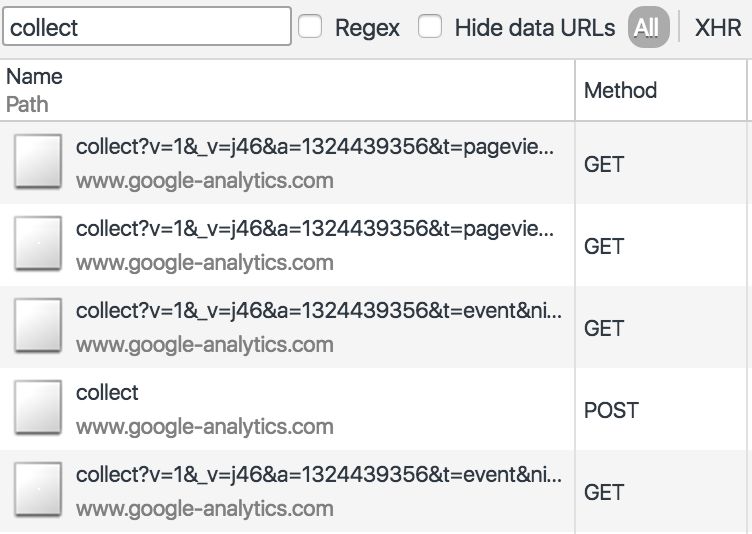The height and width of the screenshot is (534, 752).
Task: Select the last t=event collect request name
Action: pyautogui.click(x=318, y=475)
